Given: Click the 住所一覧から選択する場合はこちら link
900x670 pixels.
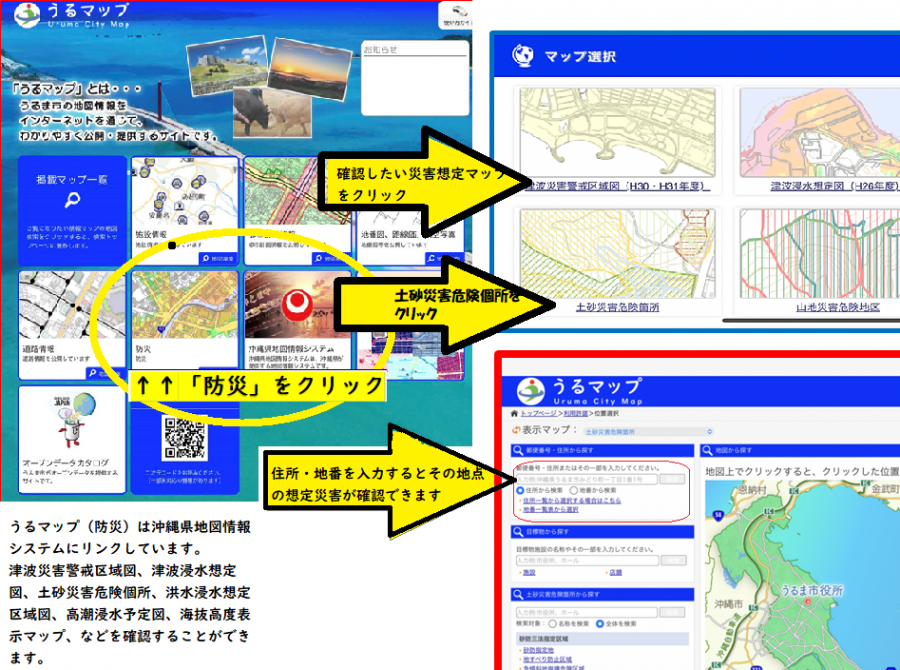Looking at the screenshot, I should [x=572, y=501].
